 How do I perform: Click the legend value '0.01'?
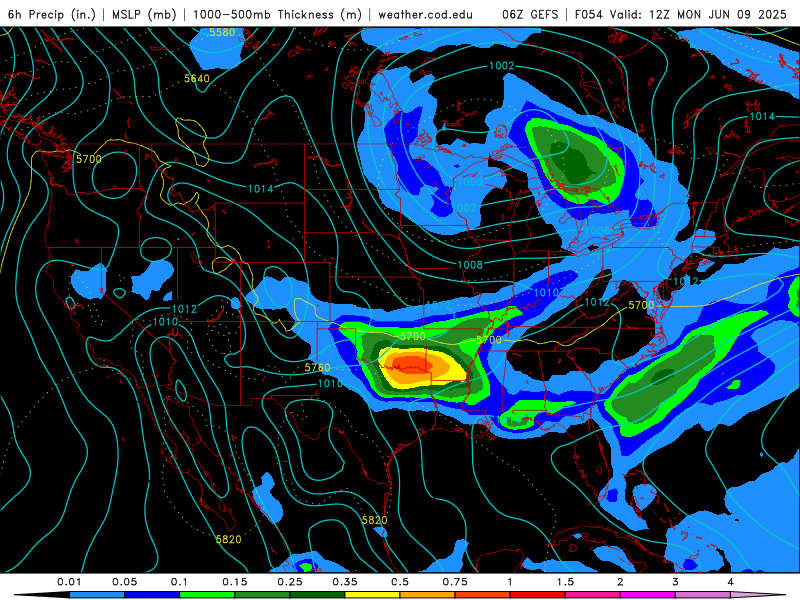pyautogui.click(x=69, y=582)
